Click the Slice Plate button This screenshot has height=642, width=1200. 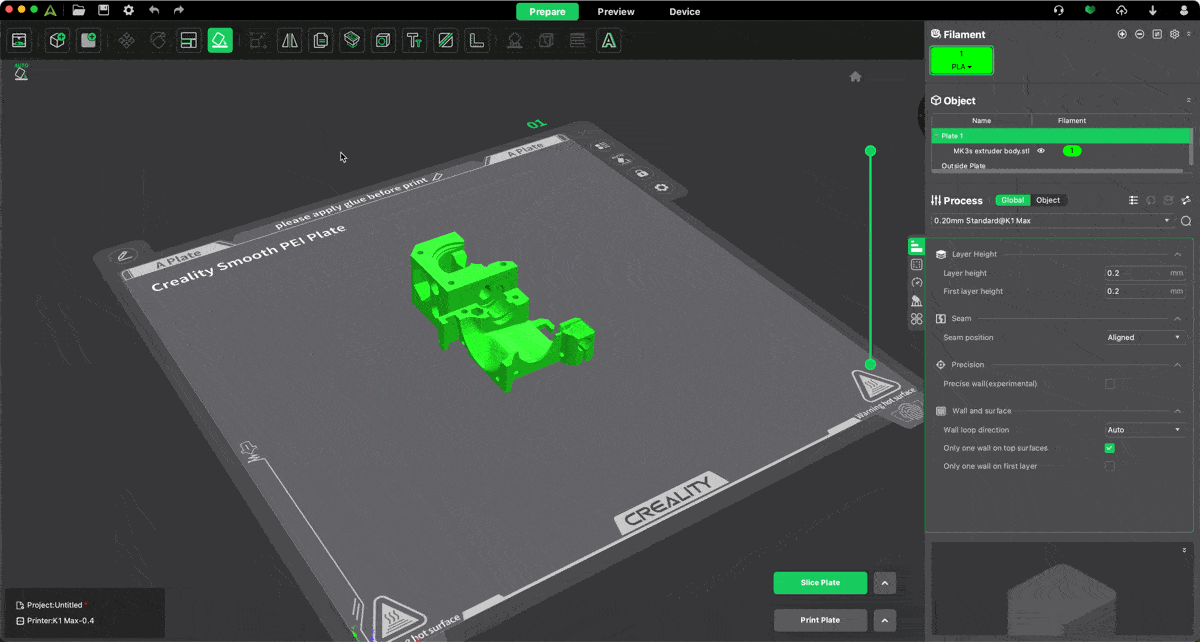[820, 583]
